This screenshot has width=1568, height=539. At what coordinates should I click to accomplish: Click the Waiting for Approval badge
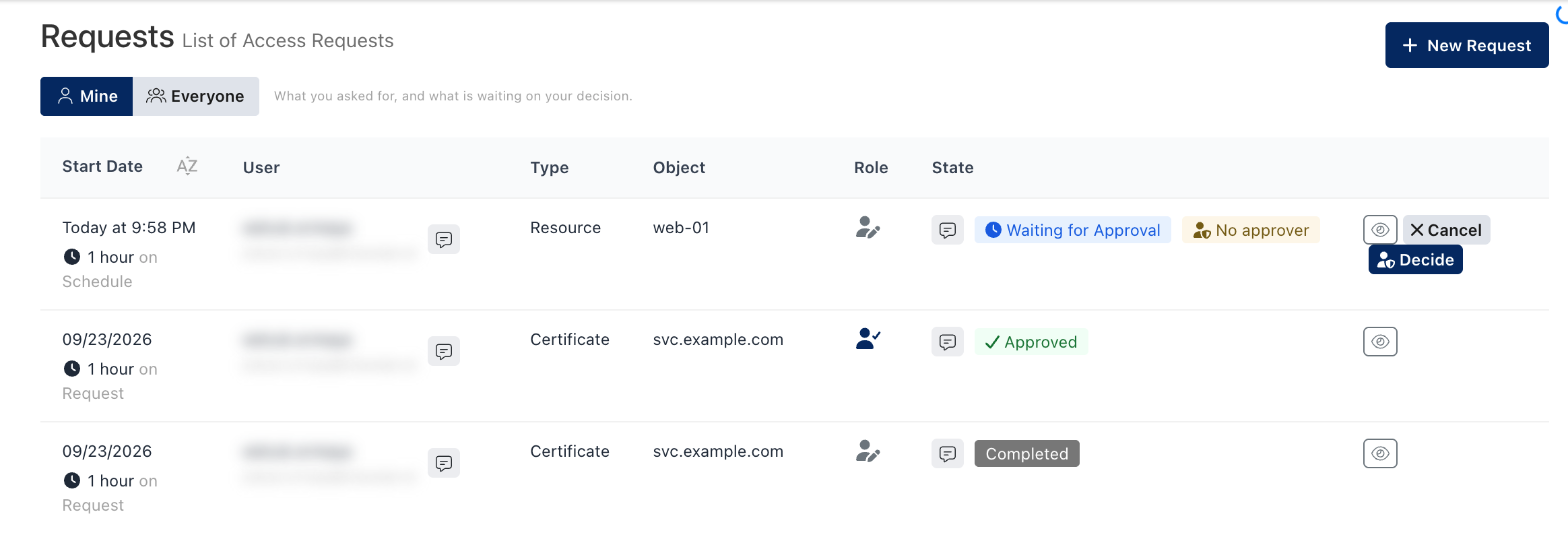click(1073, 230)
